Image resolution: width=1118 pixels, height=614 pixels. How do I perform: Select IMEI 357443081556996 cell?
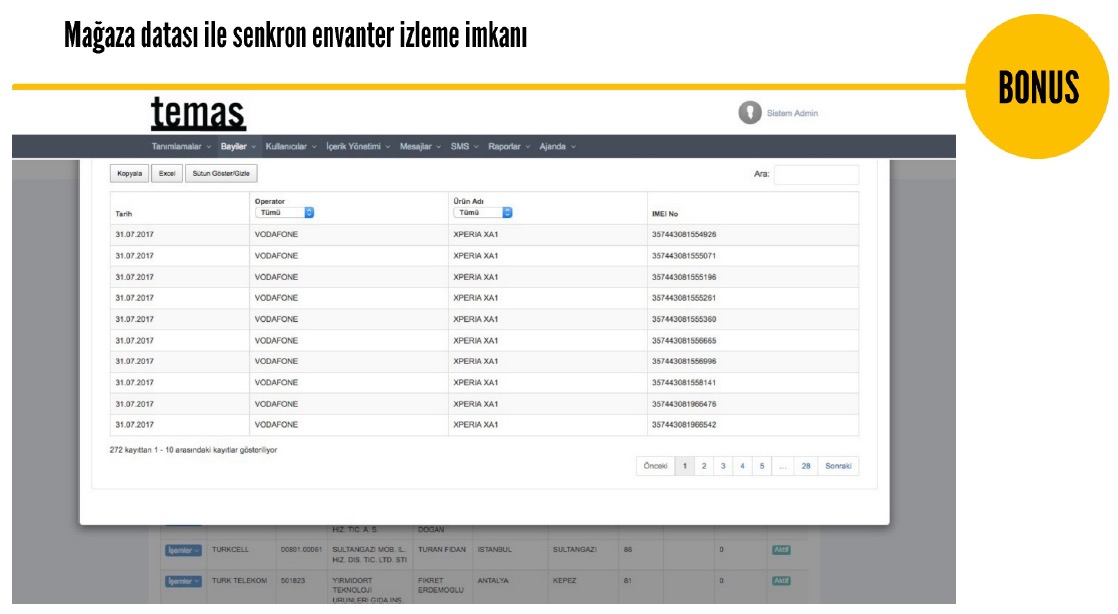click(x=684, y=362)
